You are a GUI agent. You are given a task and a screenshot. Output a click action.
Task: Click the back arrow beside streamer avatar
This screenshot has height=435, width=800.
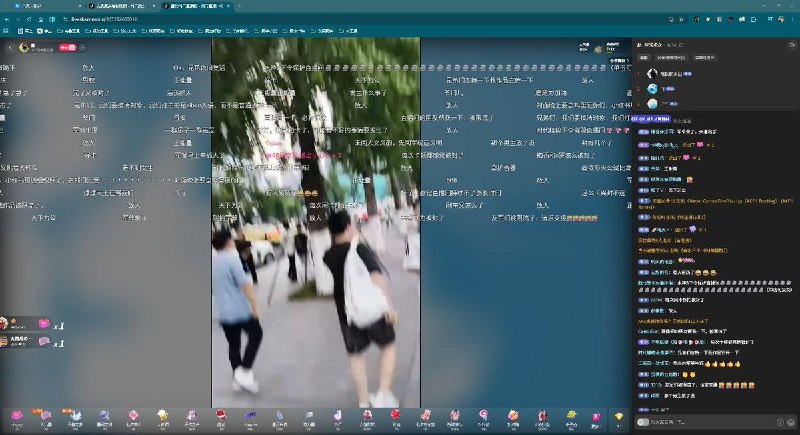[10, 47]
